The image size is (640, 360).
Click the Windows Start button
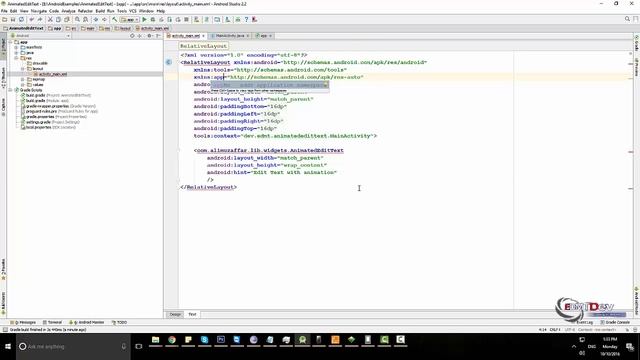(x=8, y=347)
